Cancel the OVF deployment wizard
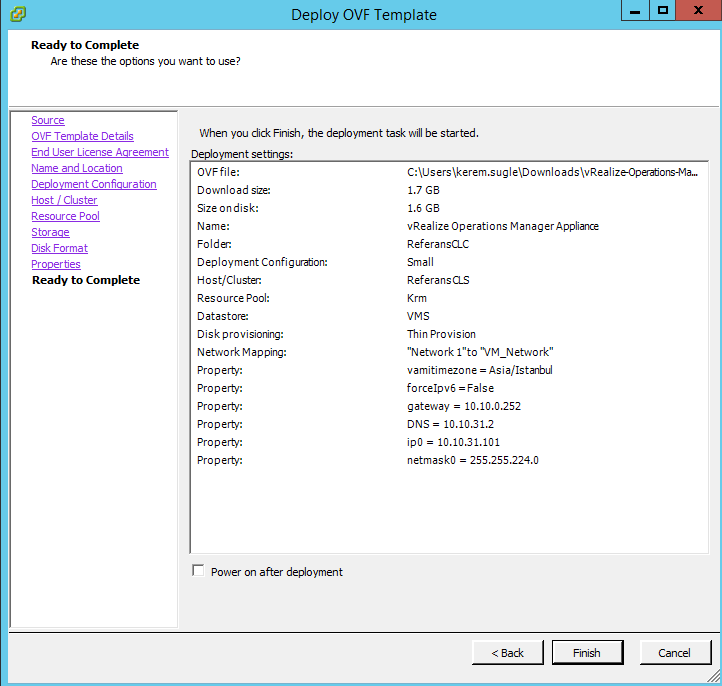 coord(675,653)
